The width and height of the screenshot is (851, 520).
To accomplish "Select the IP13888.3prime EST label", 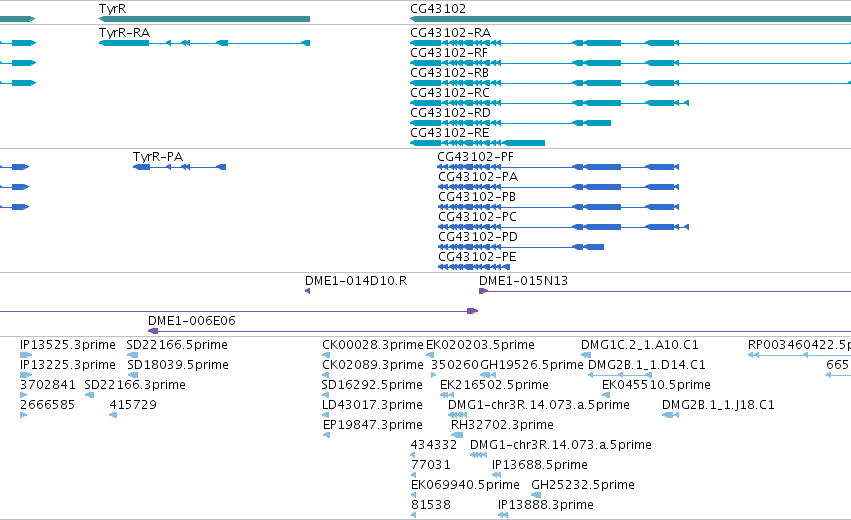I will click(545, 505).
